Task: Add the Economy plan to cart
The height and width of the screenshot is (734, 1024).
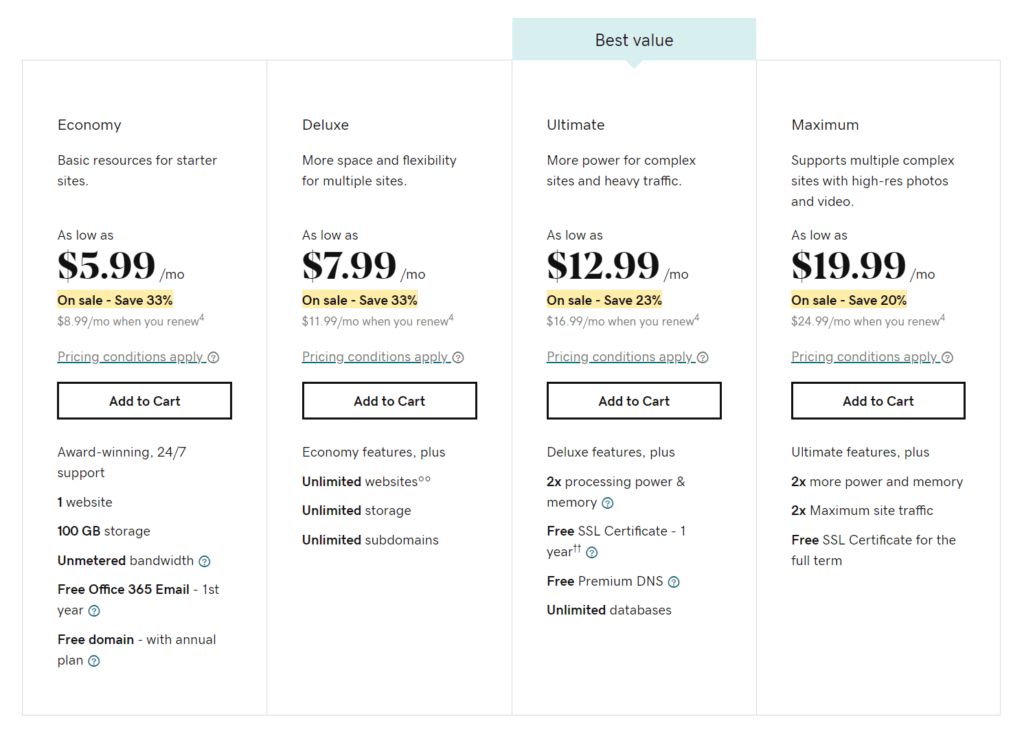Action: tap(144, 401)
